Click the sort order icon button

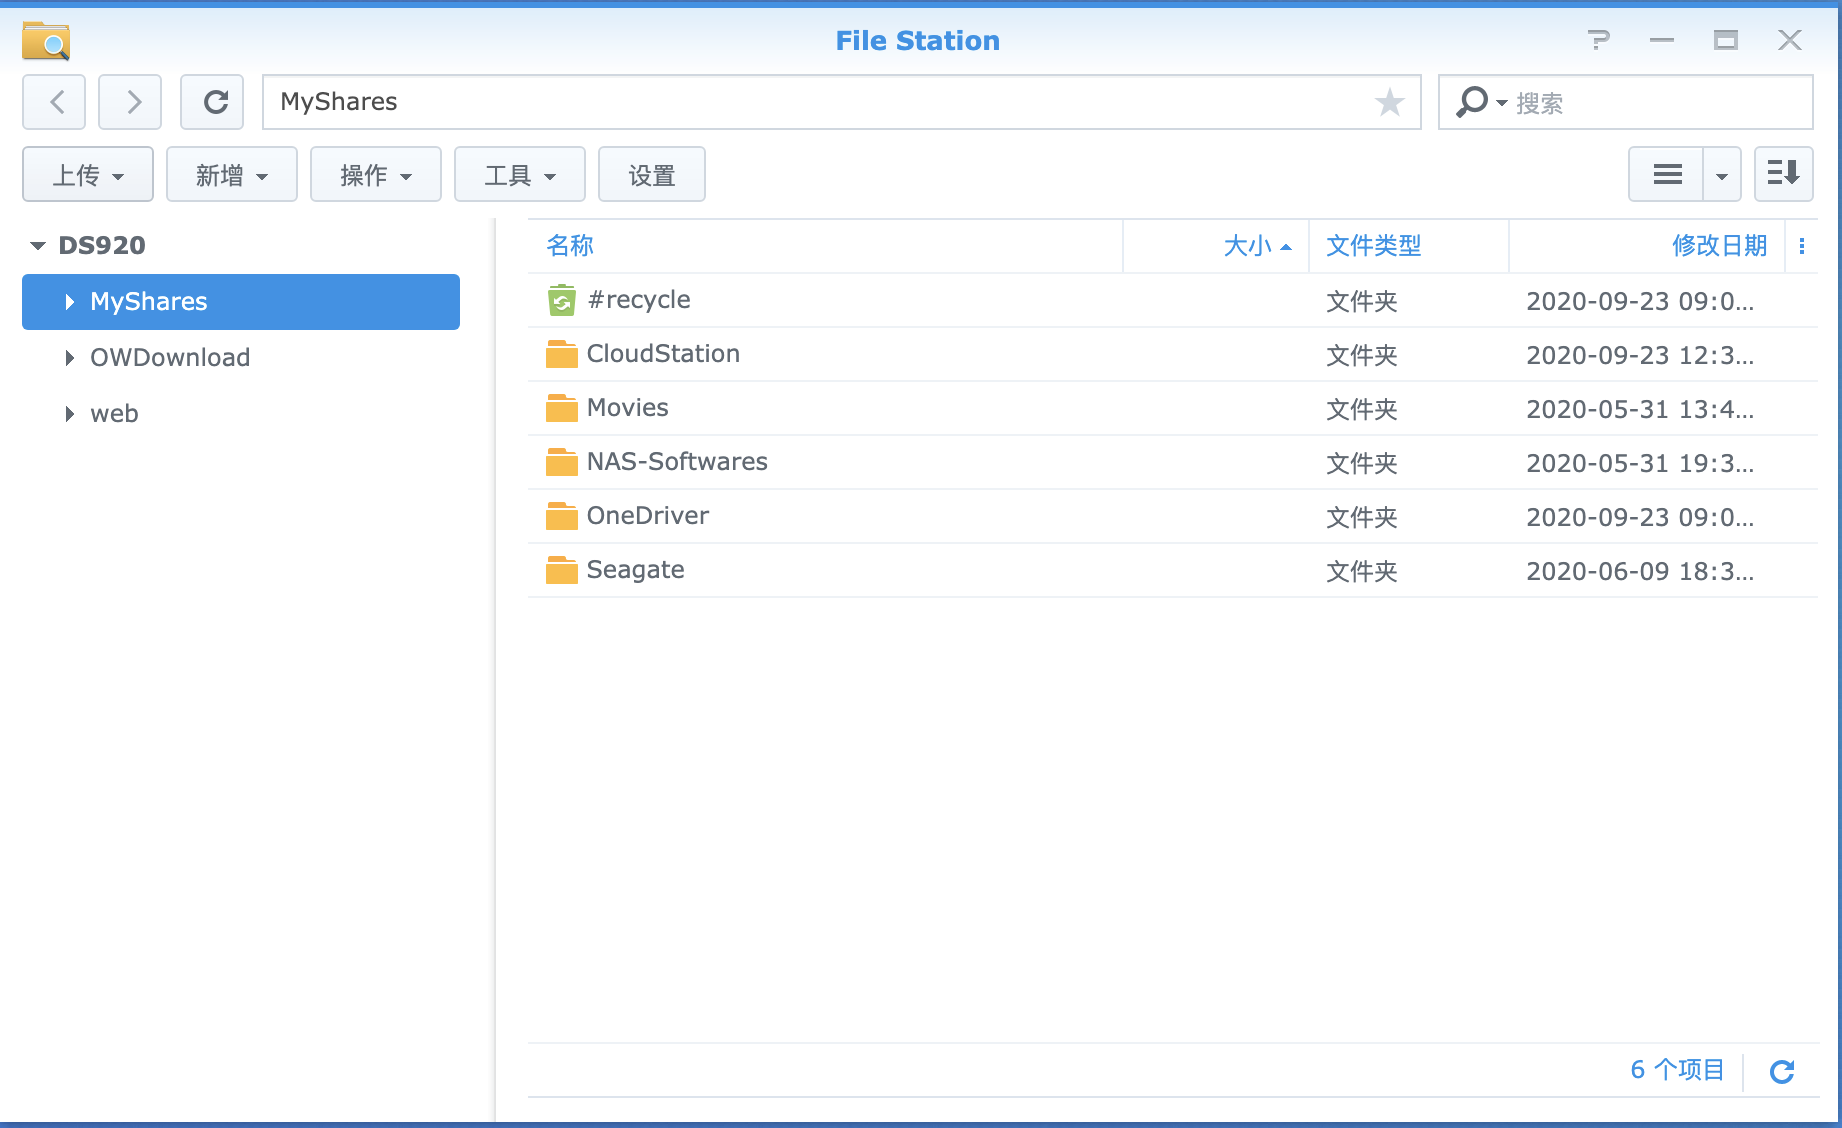click(x=1784, y=175)
